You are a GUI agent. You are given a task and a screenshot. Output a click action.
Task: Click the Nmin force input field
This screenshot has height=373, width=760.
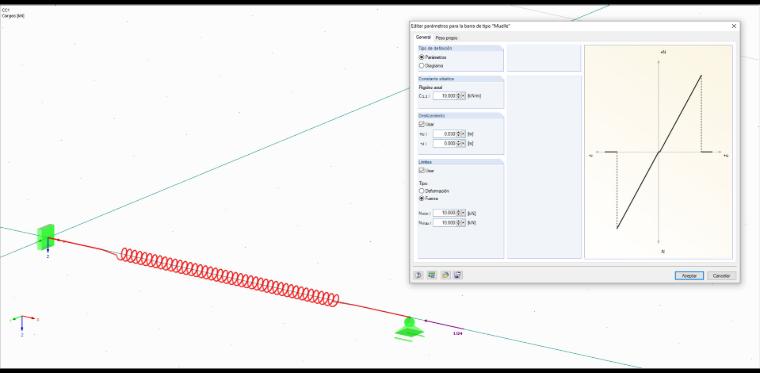[x=445, y=222]
